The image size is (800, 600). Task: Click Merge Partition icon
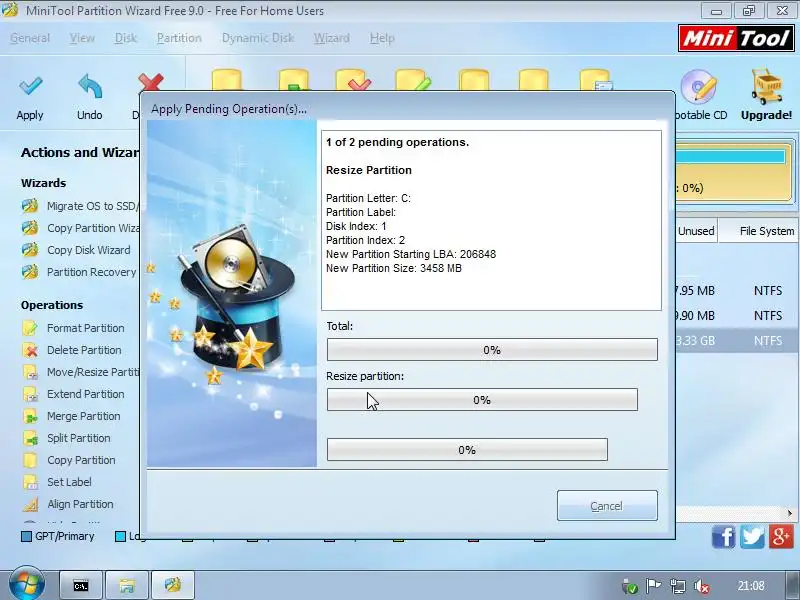[30, 416]
